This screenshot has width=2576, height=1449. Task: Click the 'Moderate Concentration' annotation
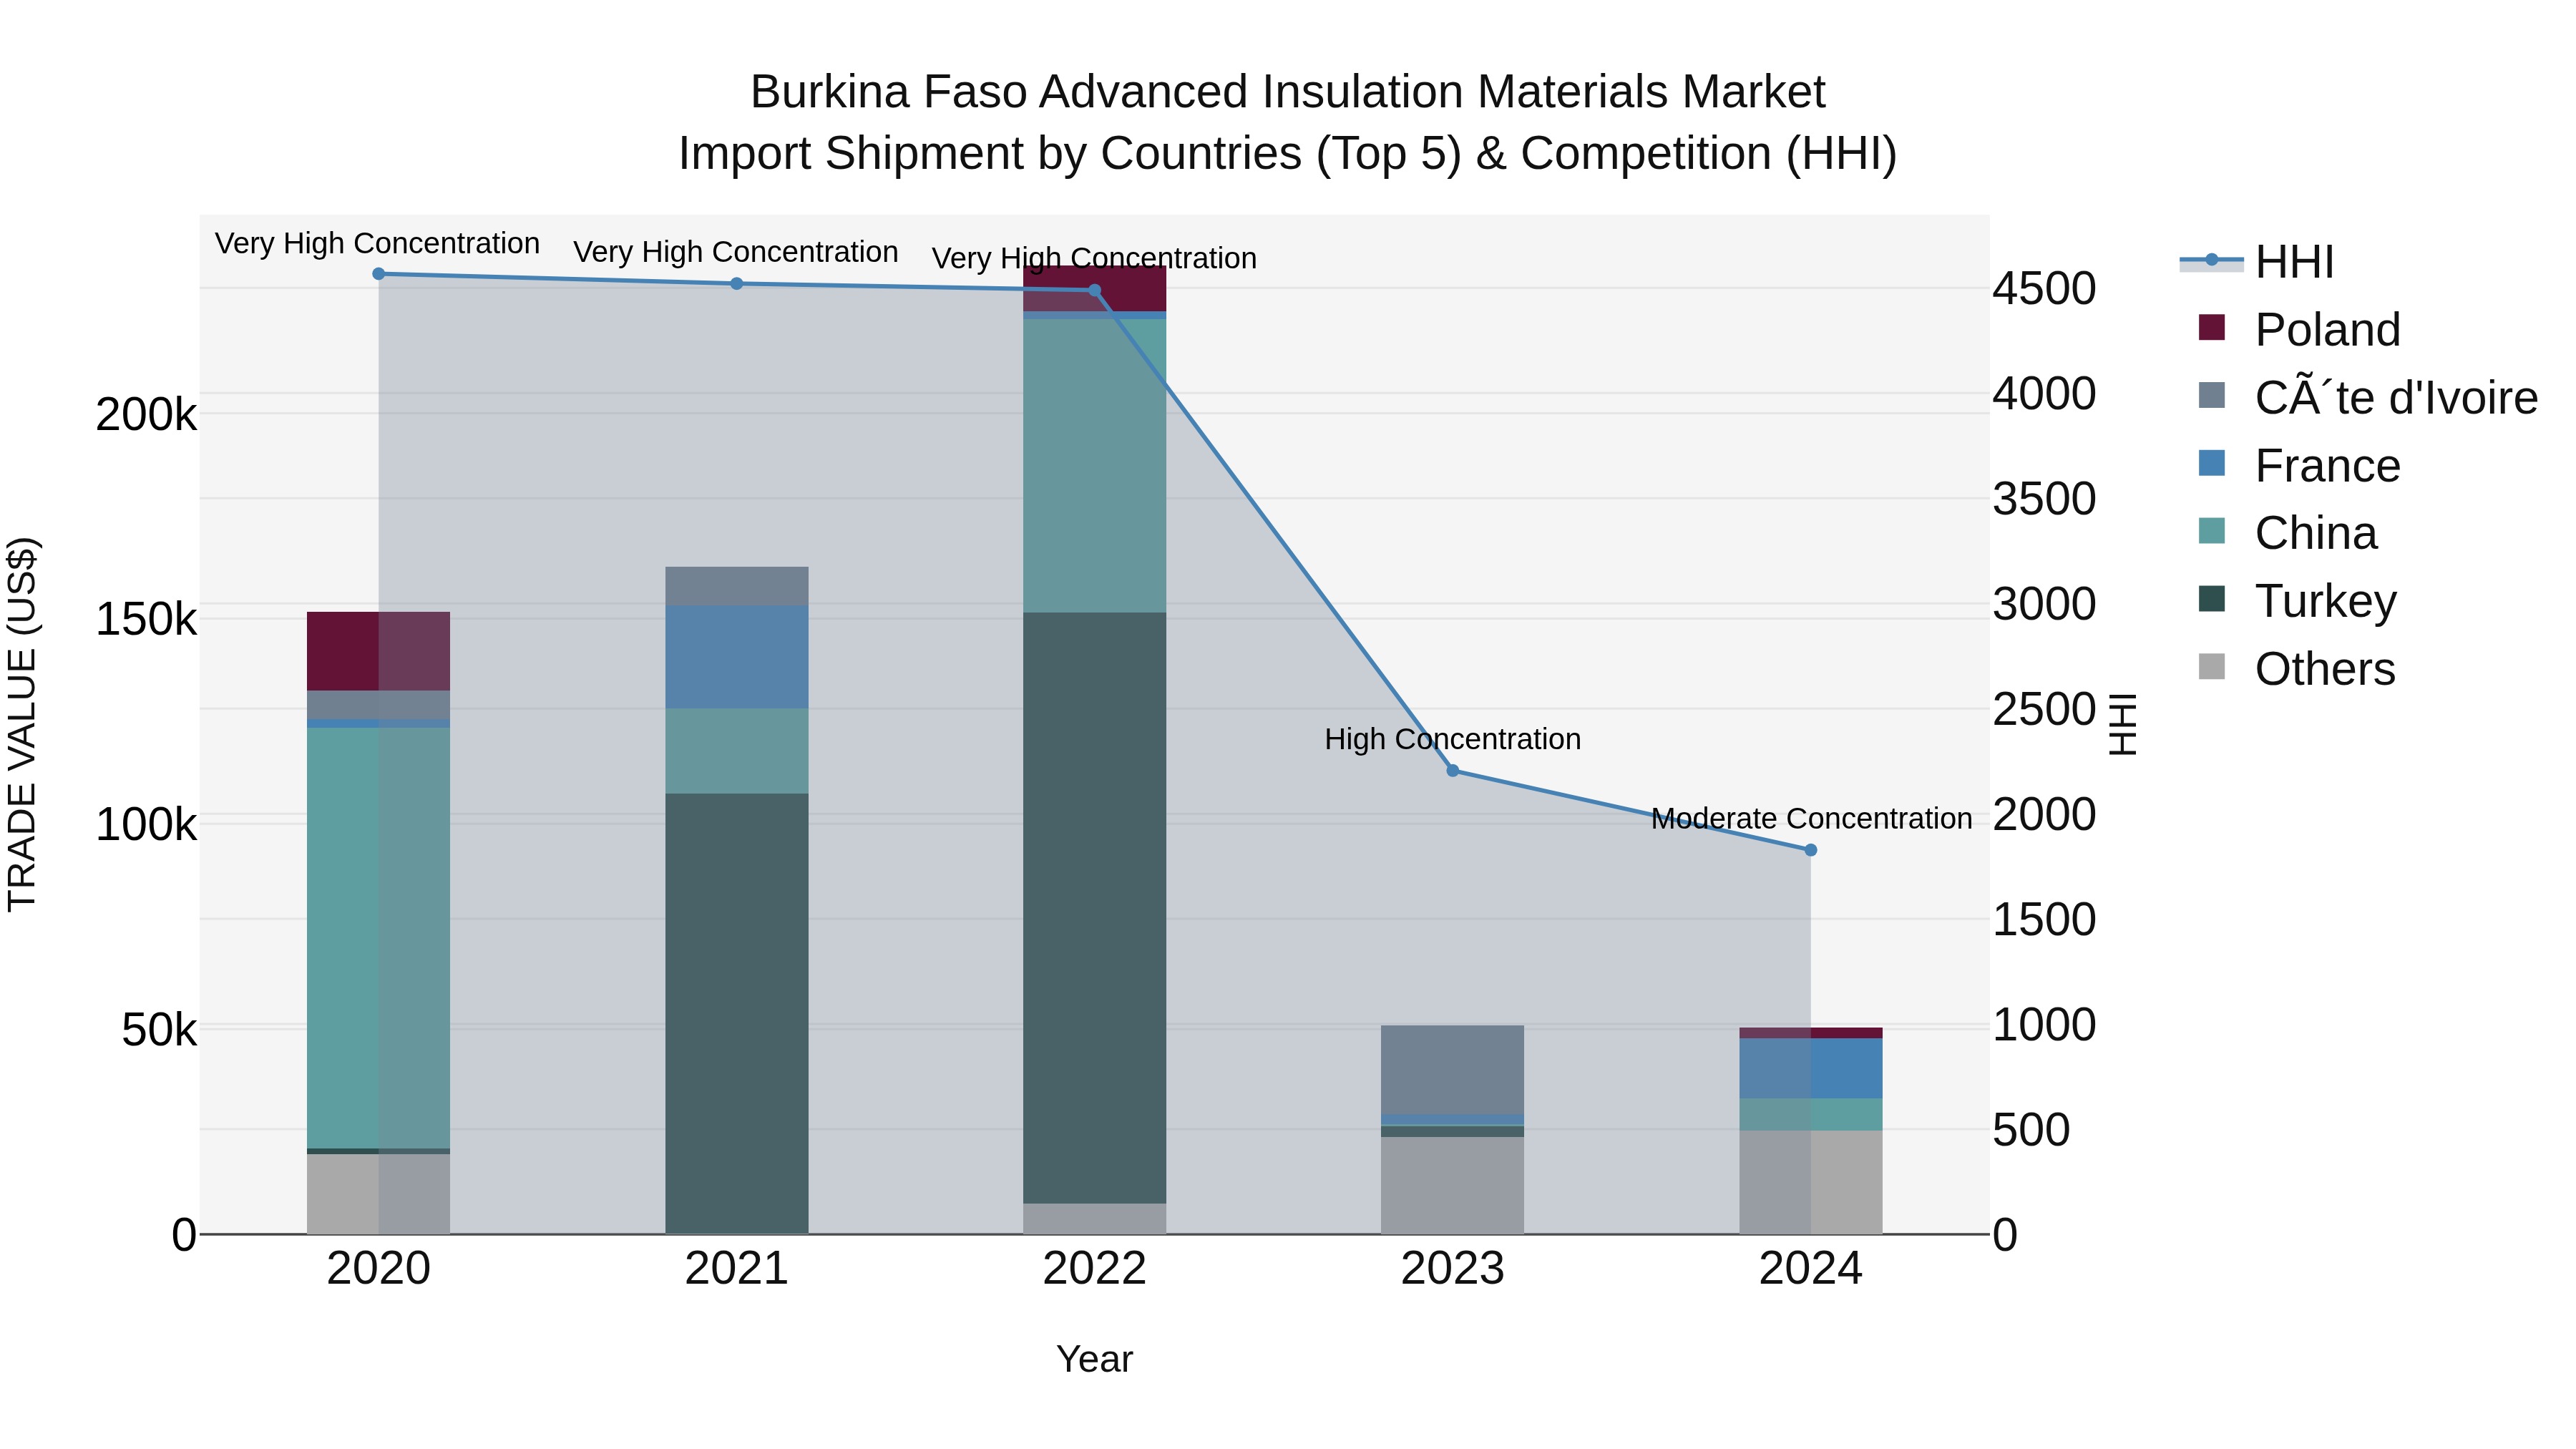pyautogui.click(x=1811, y=818)
